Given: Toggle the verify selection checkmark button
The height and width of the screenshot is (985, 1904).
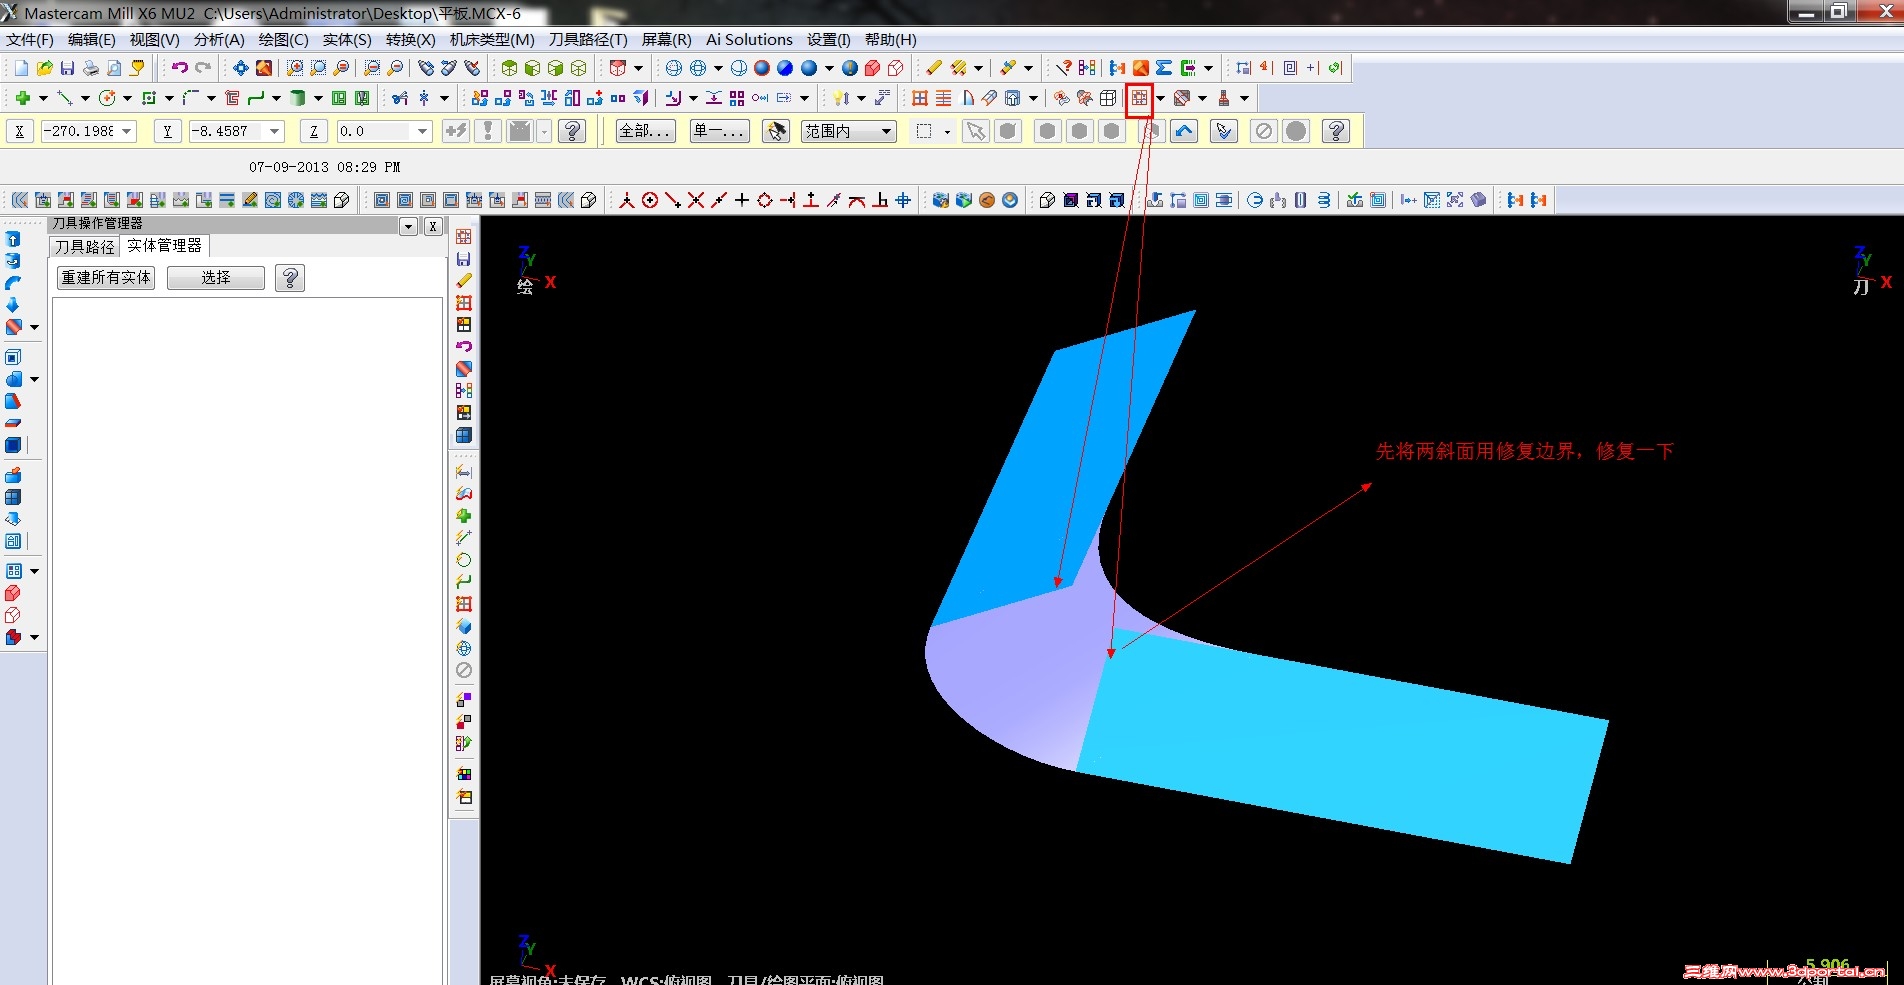Looking at the screenshot, I should pos(1224,131).
